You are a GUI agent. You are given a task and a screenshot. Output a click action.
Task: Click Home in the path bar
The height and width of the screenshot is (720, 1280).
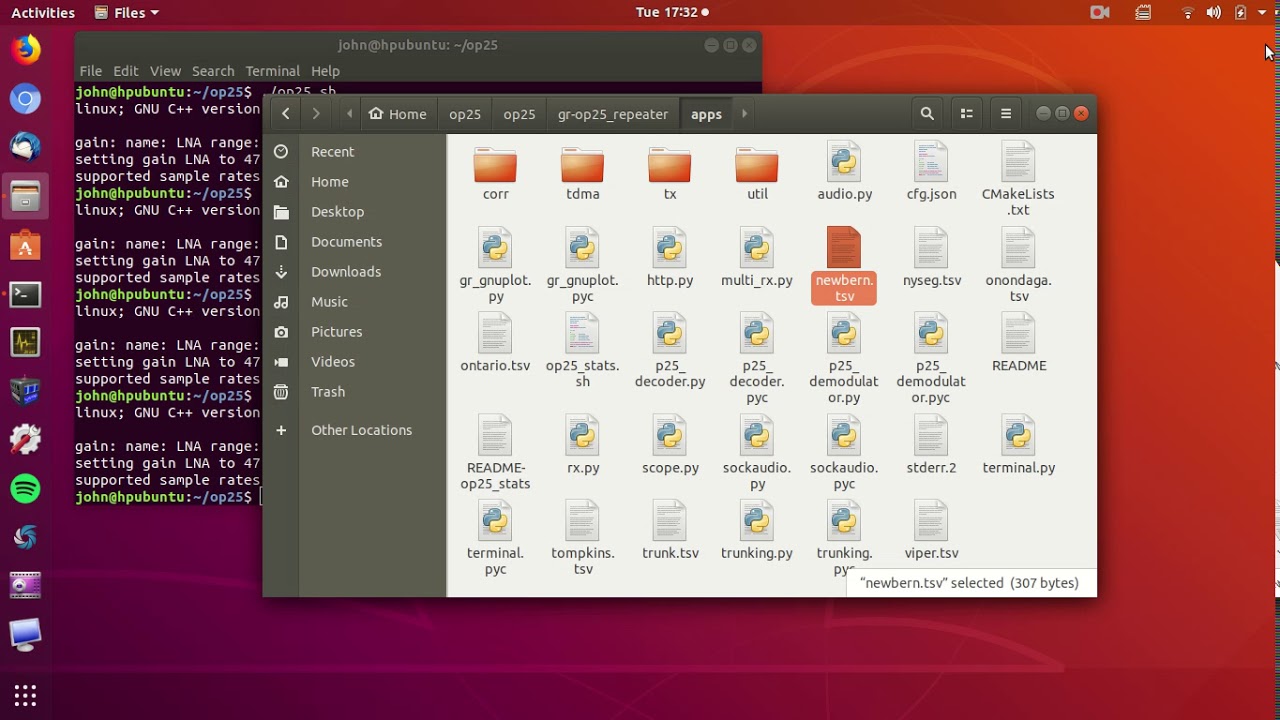pos(398,114)
